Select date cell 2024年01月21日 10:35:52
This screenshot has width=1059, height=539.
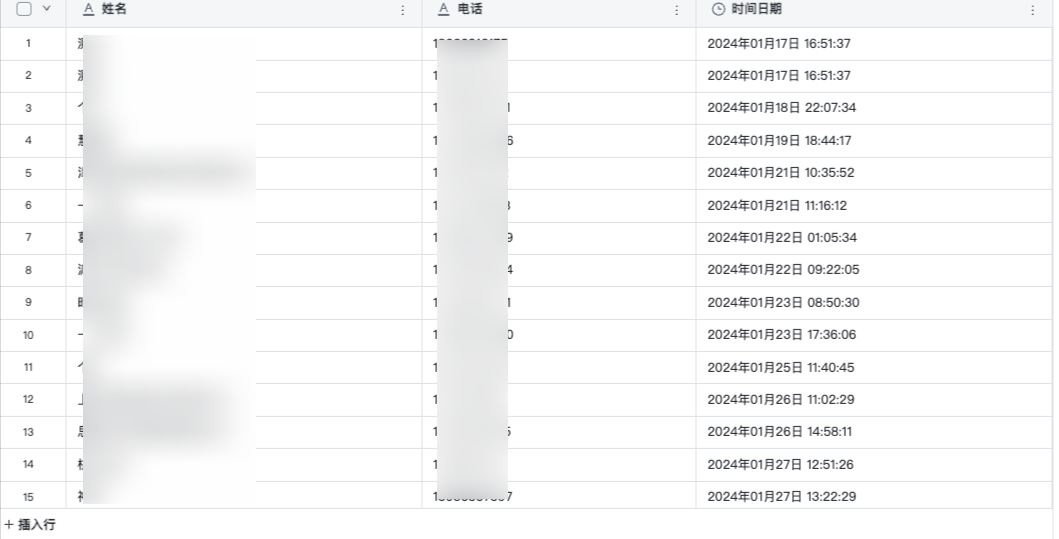point(874,173)
